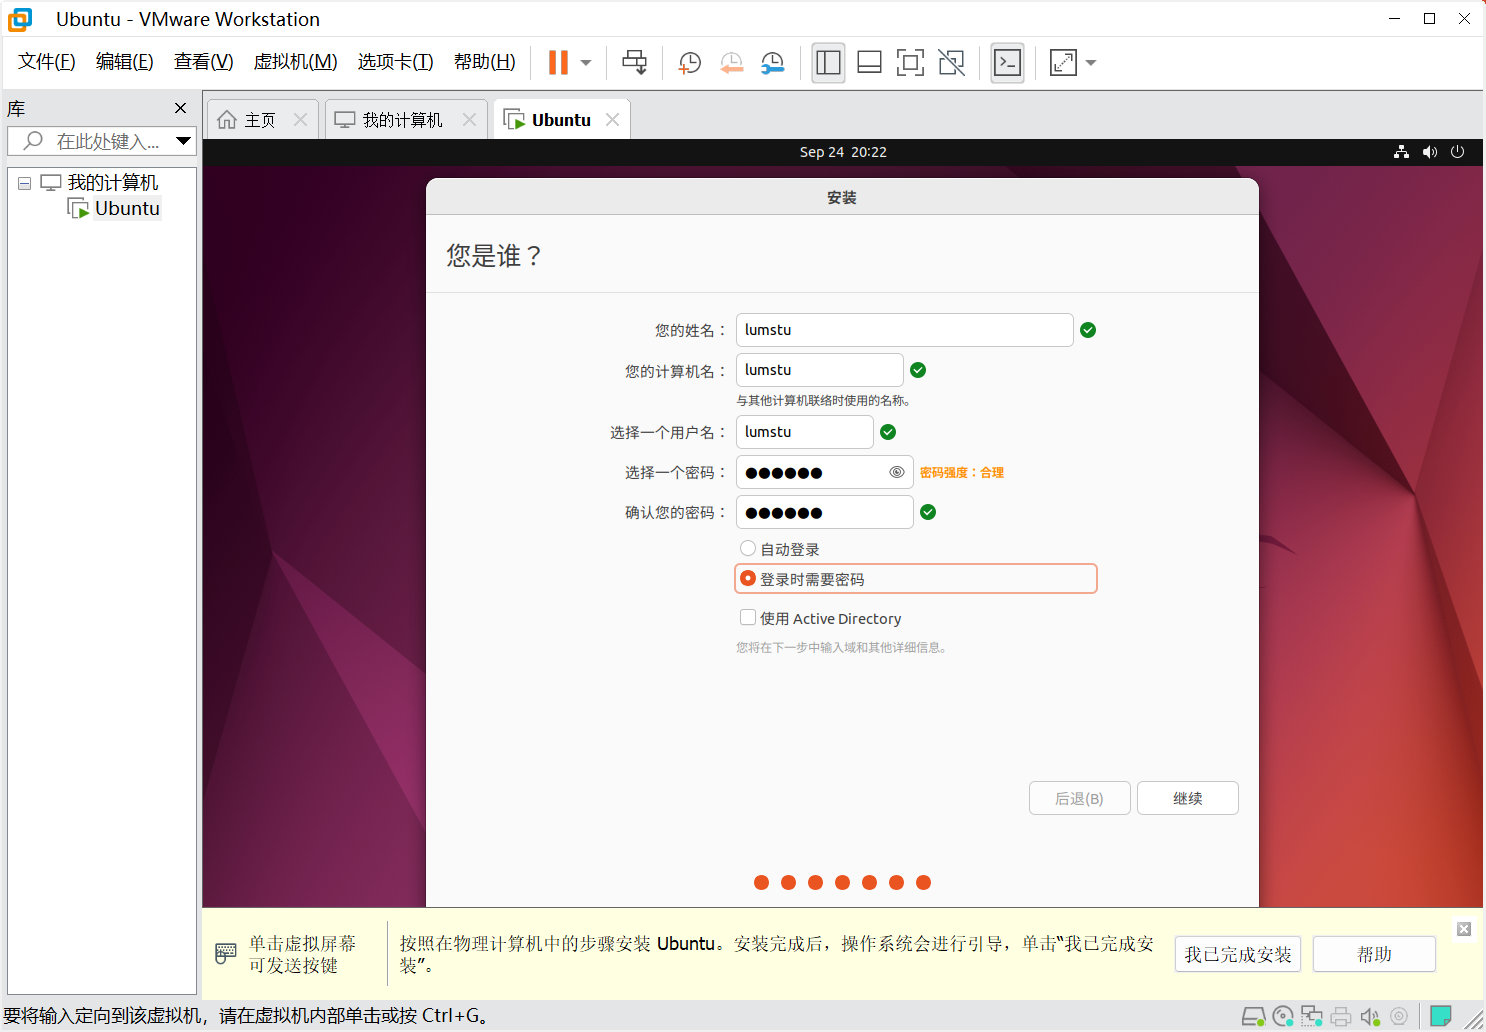Select the Ubuntu tab

(561, 120)
